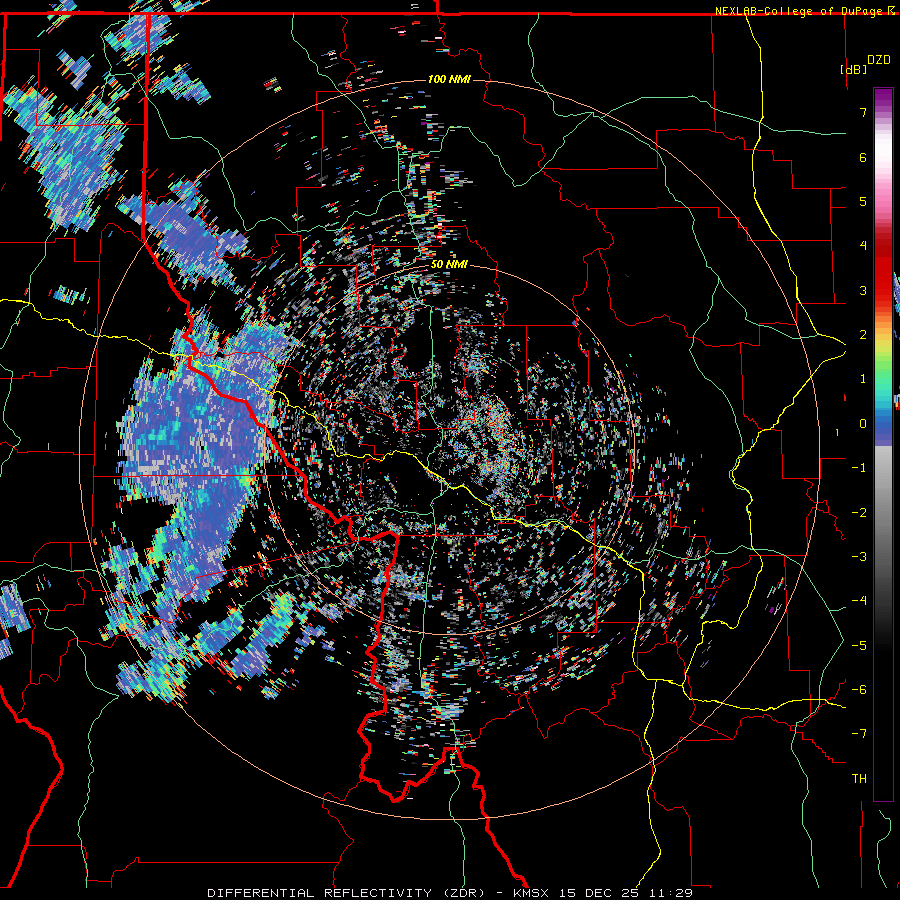Click the legend value 7

pos(862,112)
